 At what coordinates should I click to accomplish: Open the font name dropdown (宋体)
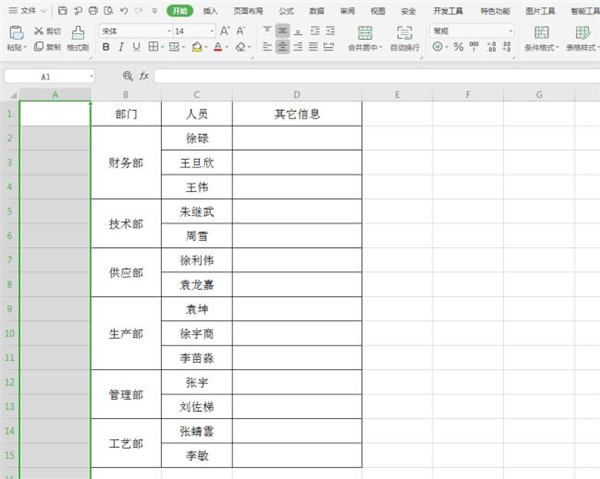click(x=134, y=31)
